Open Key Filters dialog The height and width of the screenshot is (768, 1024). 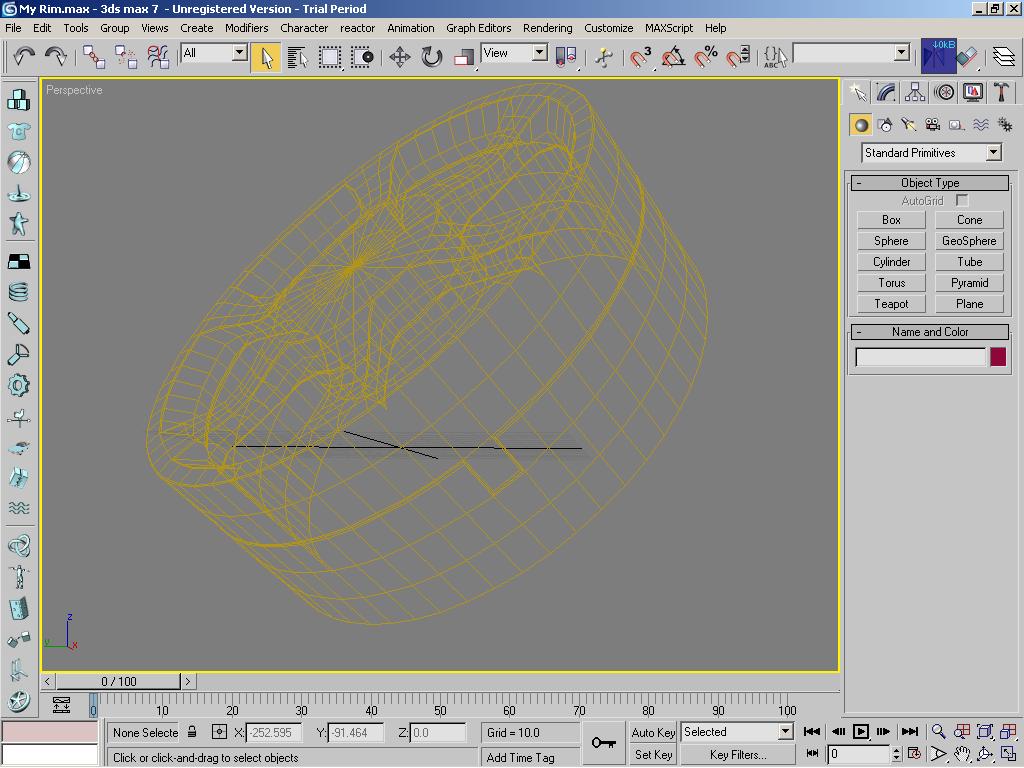pyautogui.click(x=737, y=754)
